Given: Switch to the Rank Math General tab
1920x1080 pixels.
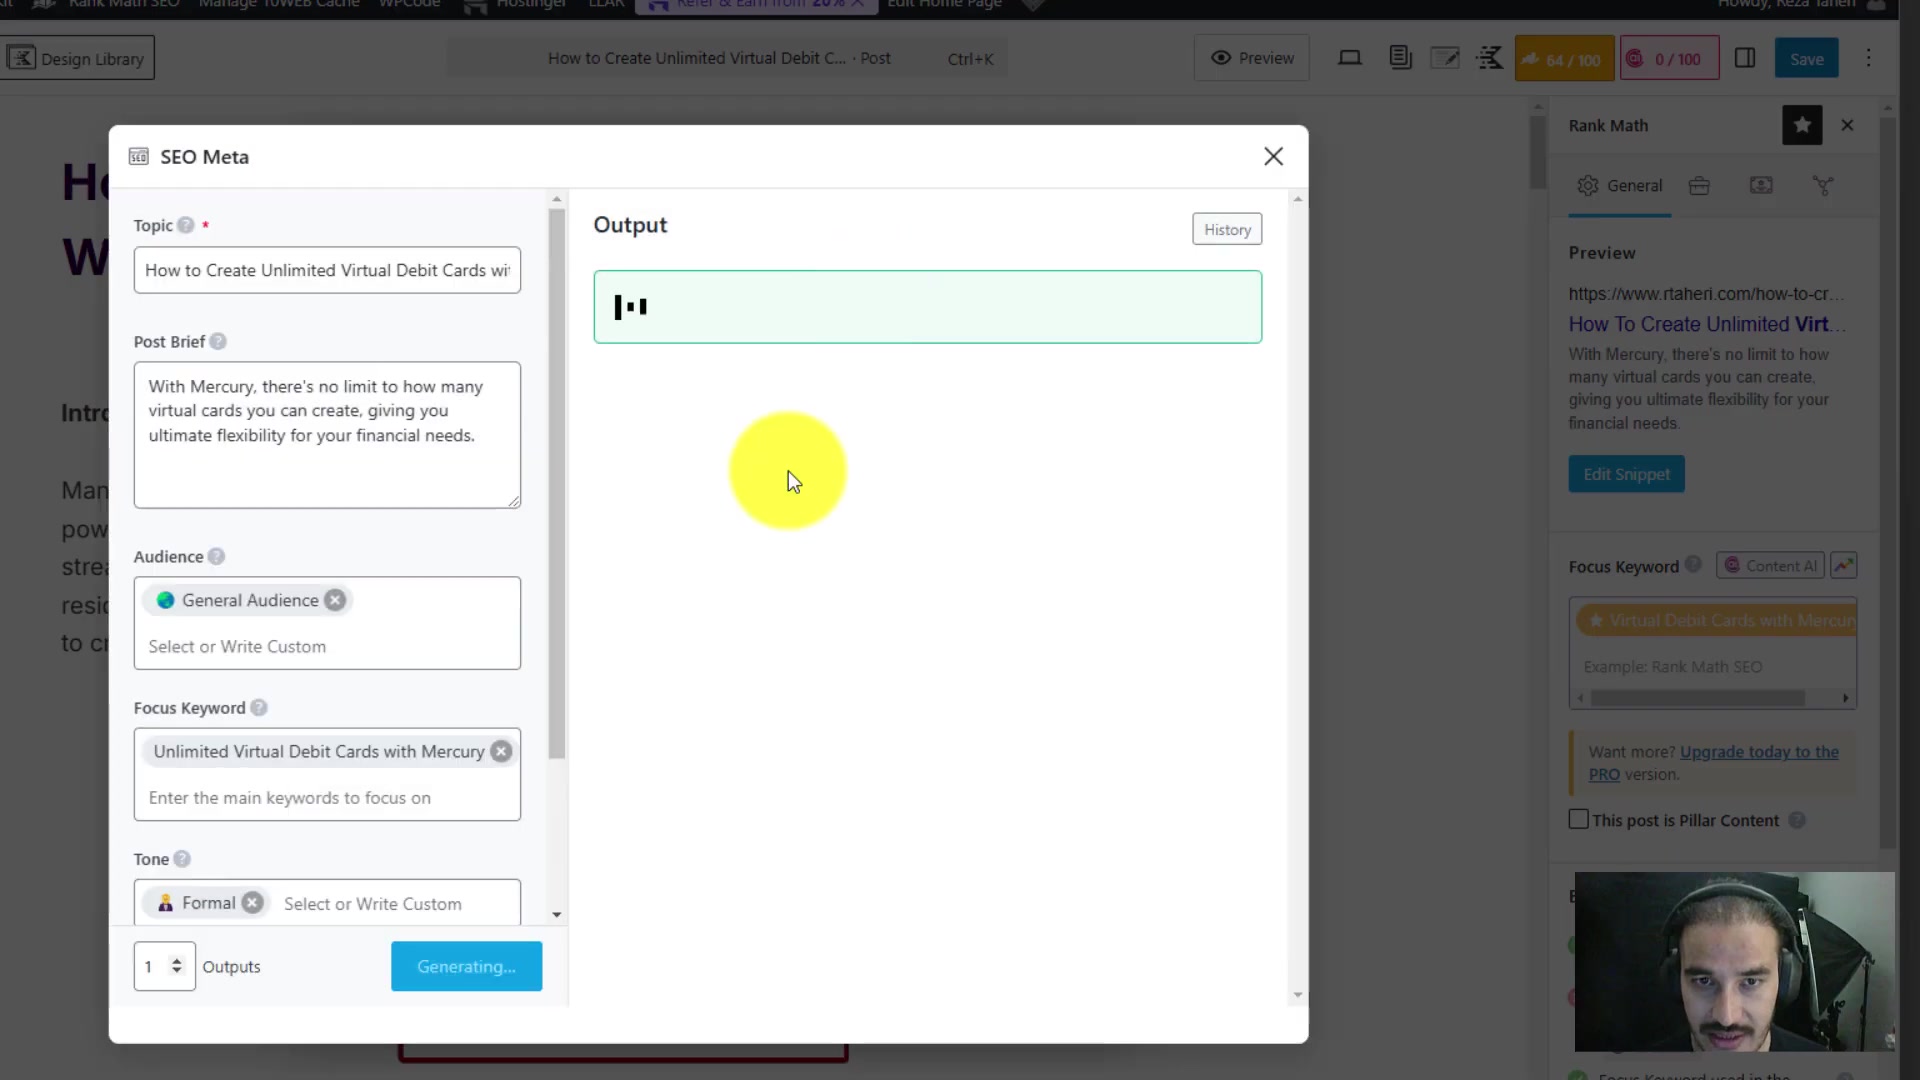Looking at the screenshot, I should (x=1620, y=186).
